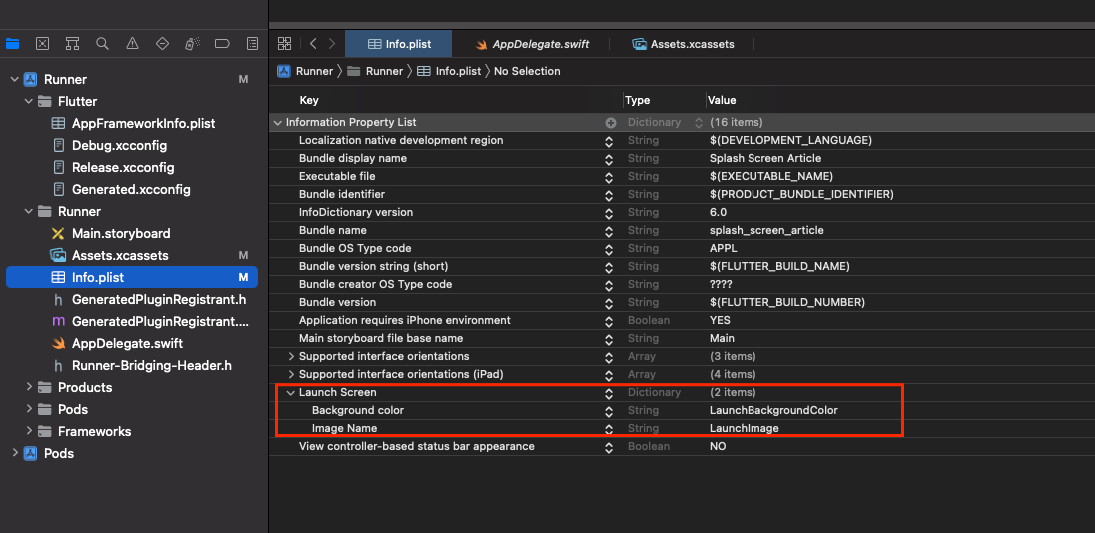Collapse the Launch Screen dictionary row
The width and height of the screenshot is (1095, 533).
(291, 393)
